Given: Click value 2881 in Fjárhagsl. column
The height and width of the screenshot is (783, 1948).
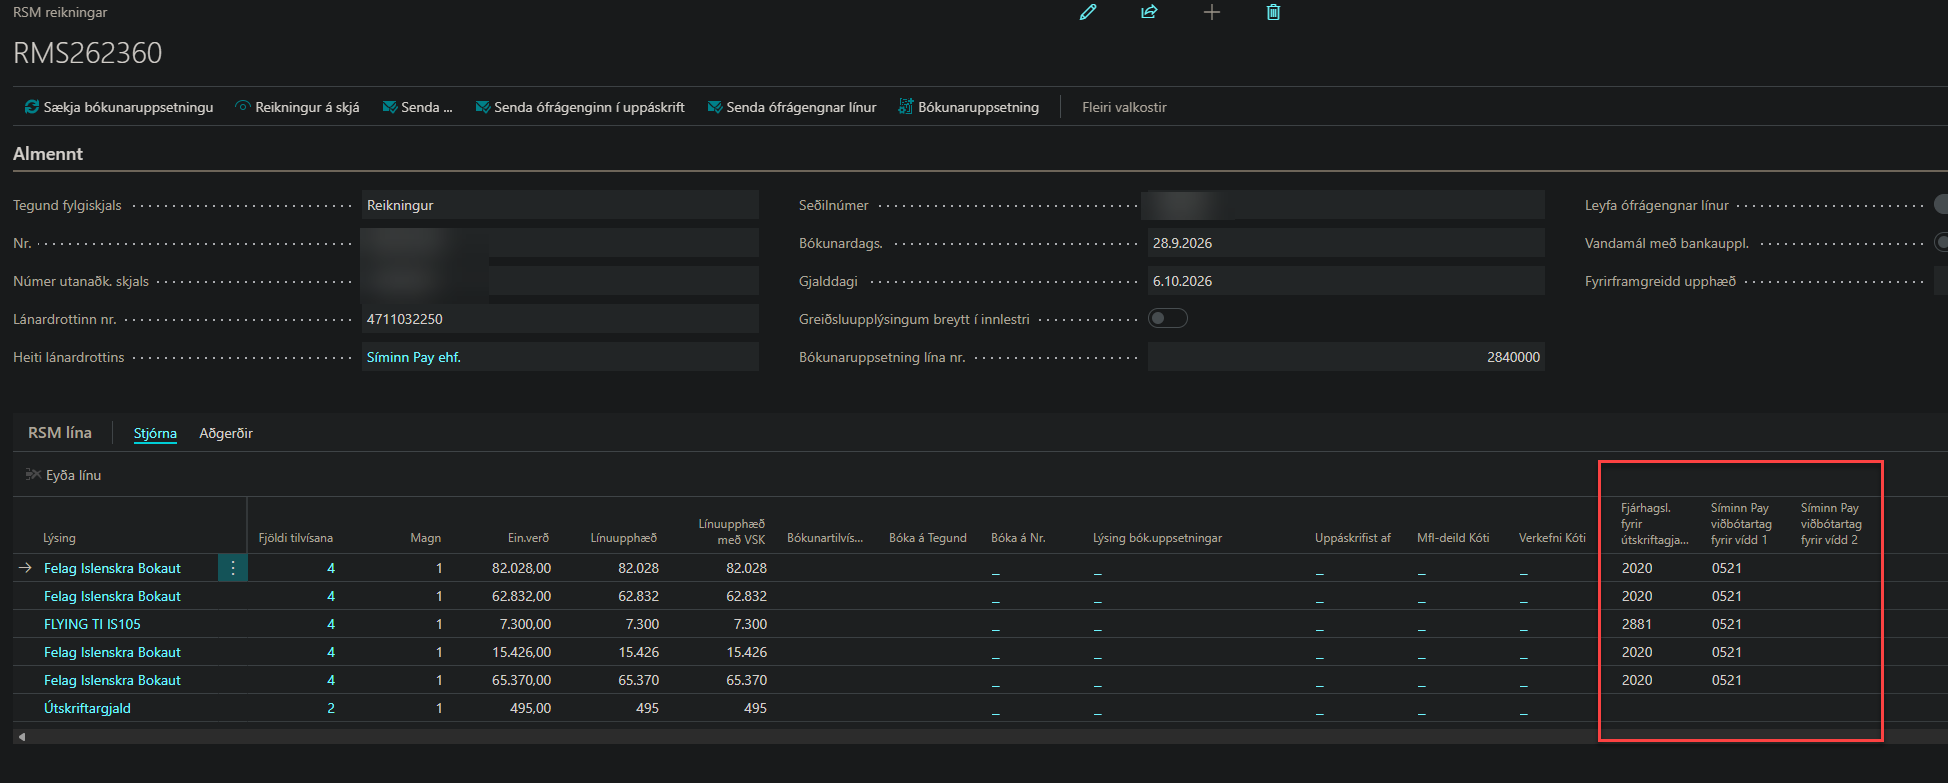Looking at the screenshot, I should coord(1636,624).
